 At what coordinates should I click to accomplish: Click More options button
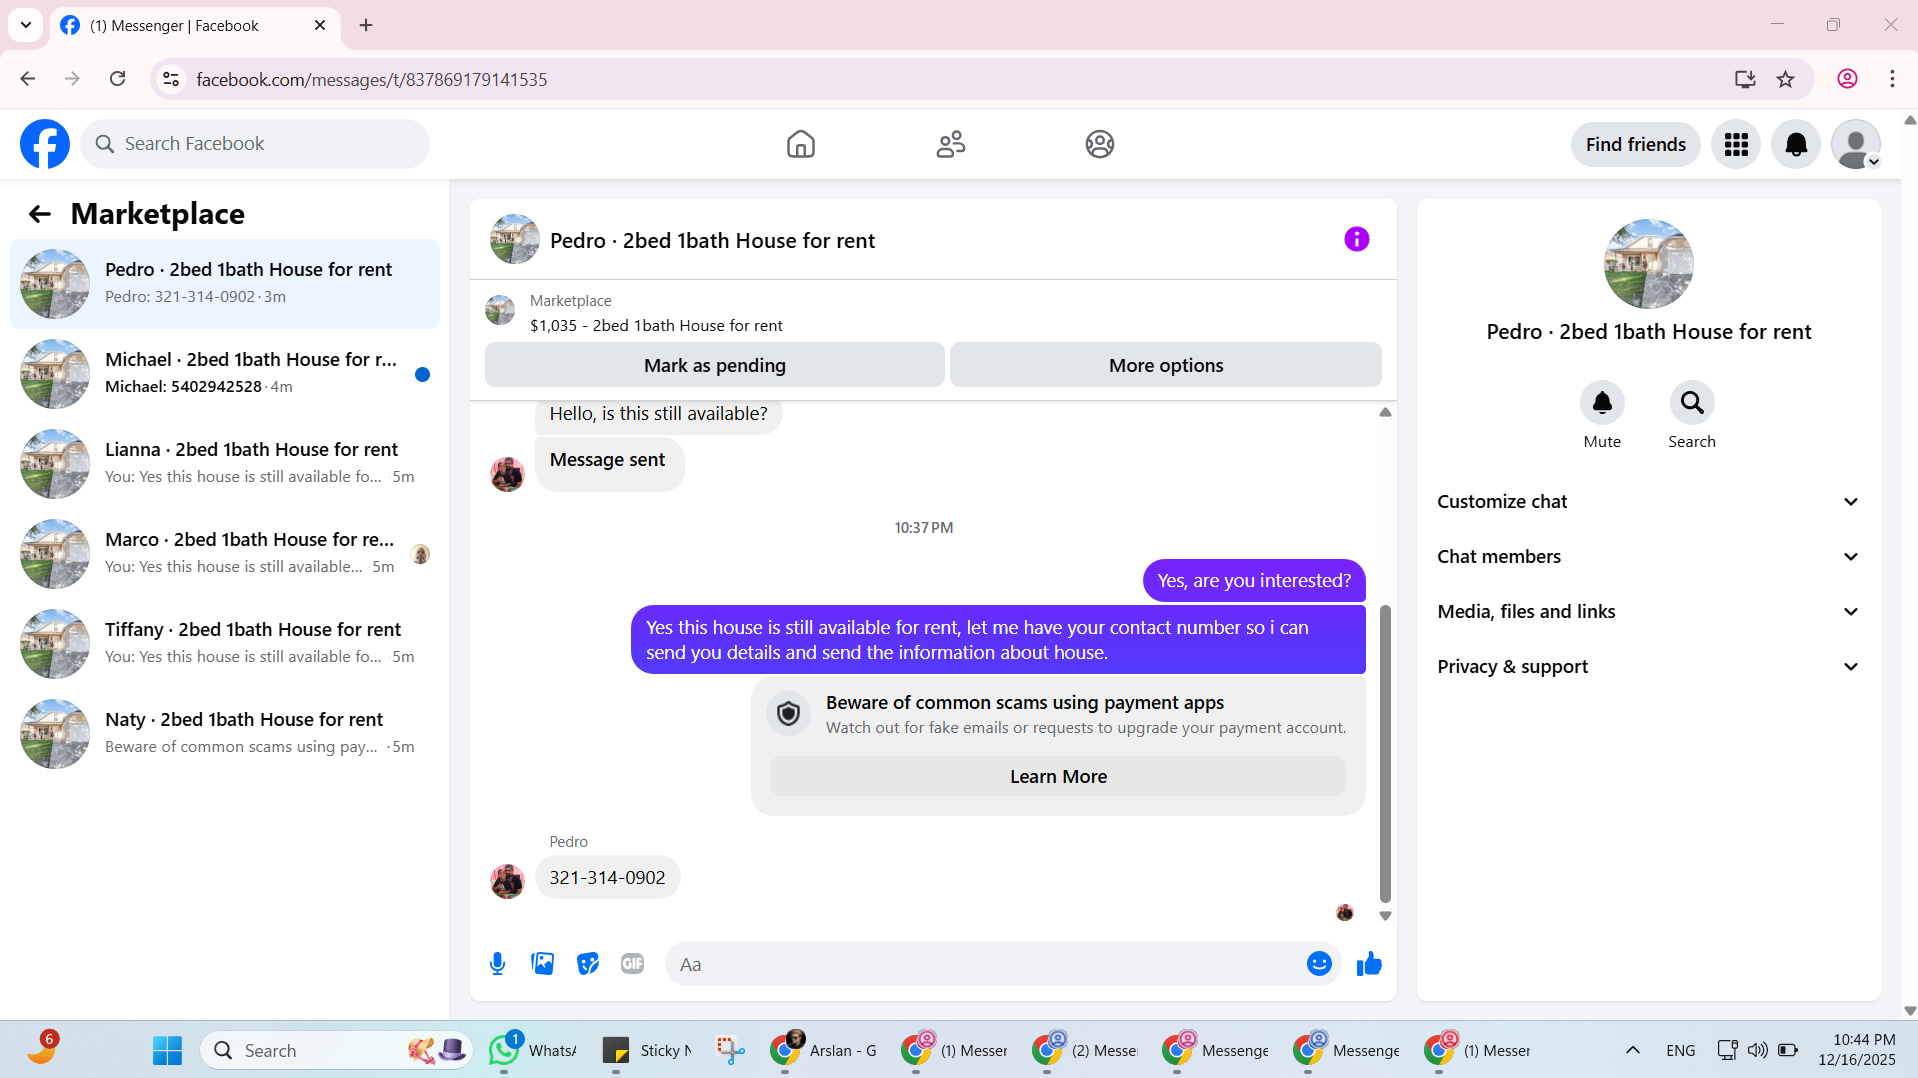[1166, 365]
